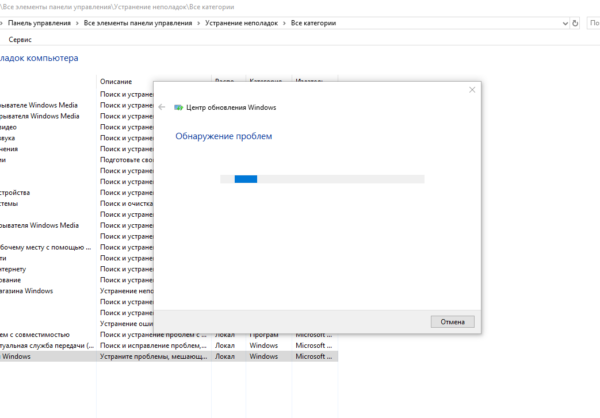Sort list by Описание column header
600x418 pixels.
coord(116,82)
